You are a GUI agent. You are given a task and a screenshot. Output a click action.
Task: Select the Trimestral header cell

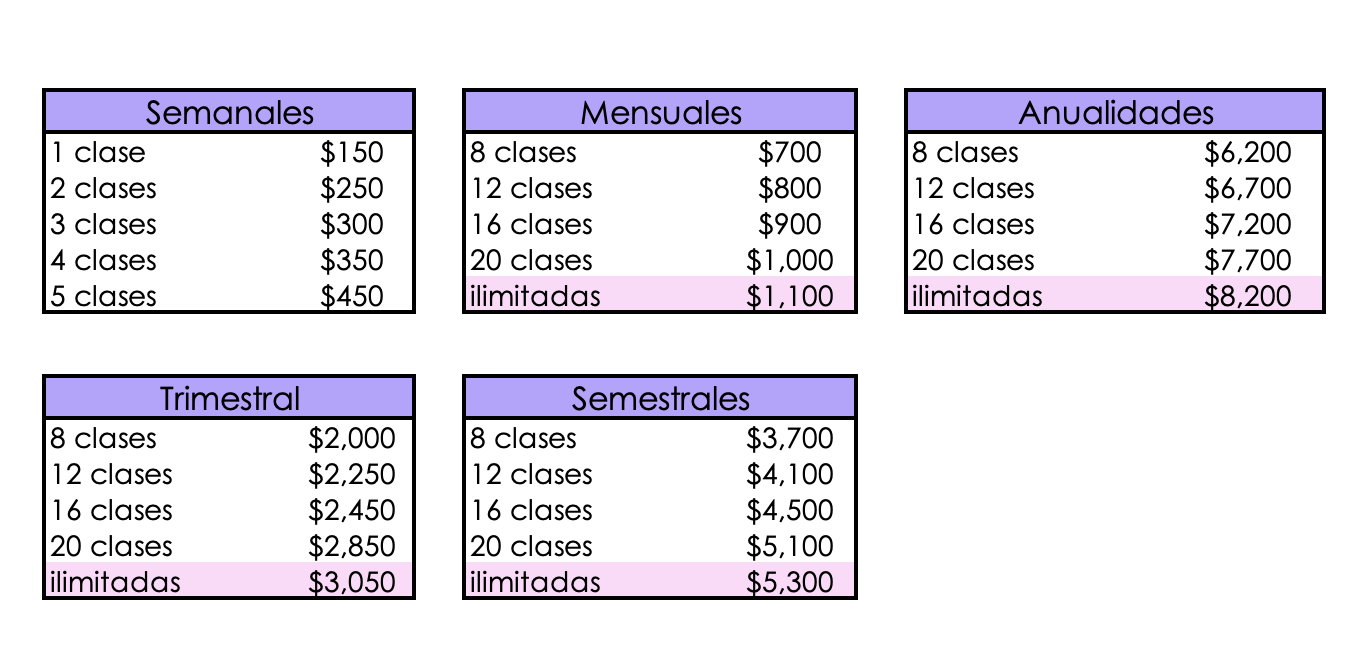point(229,399)
